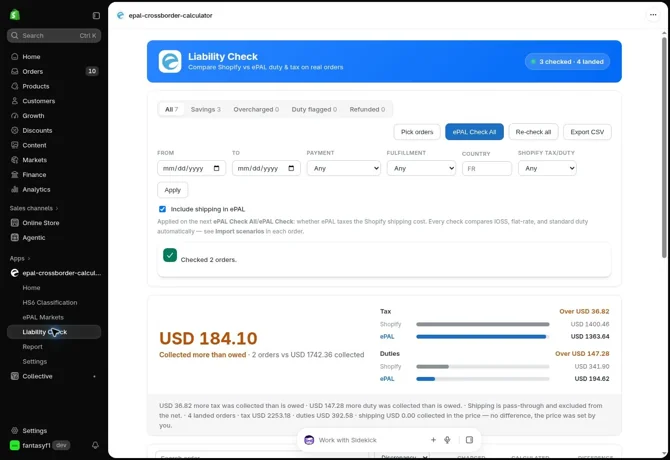
Task: Select the All 7 tab
Action: point(171,109)
